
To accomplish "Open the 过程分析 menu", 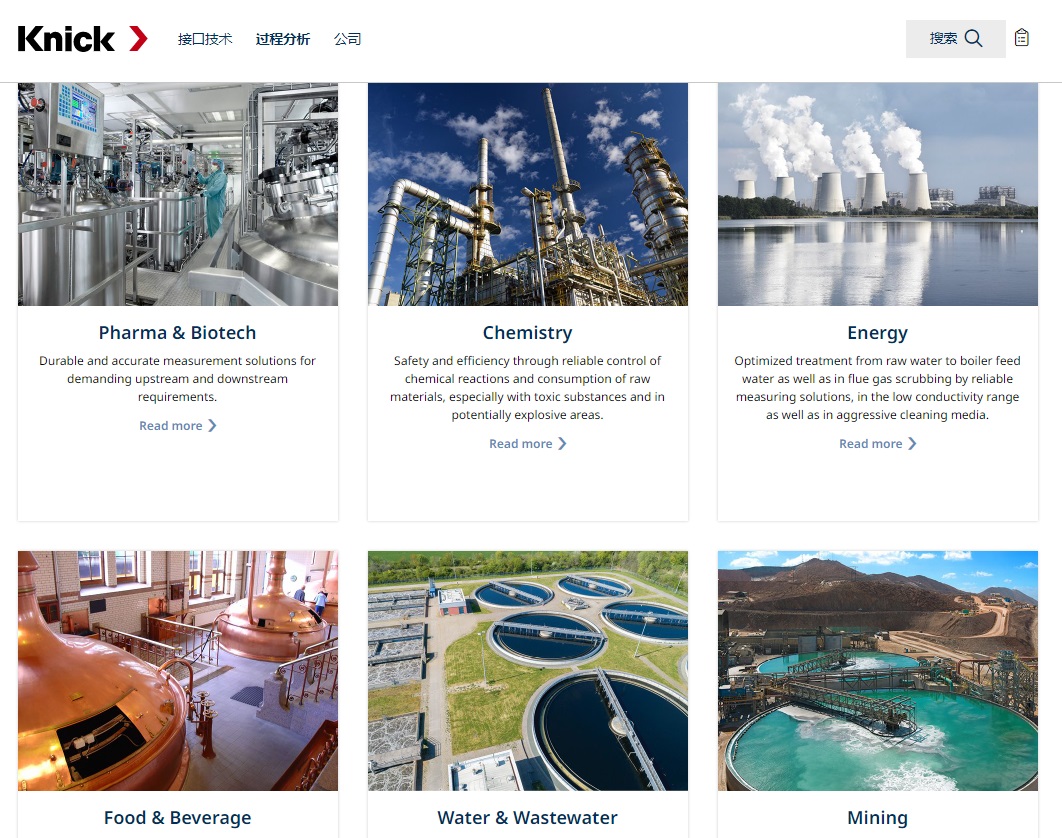I will [x=282, y=39].
